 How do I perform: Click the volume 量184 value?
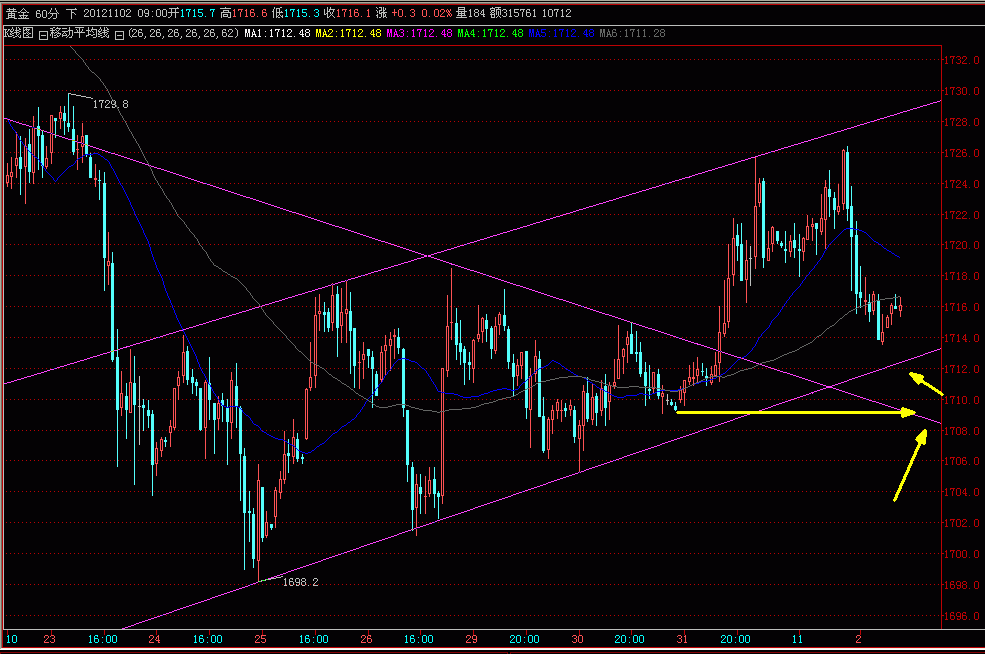[471, 13]
